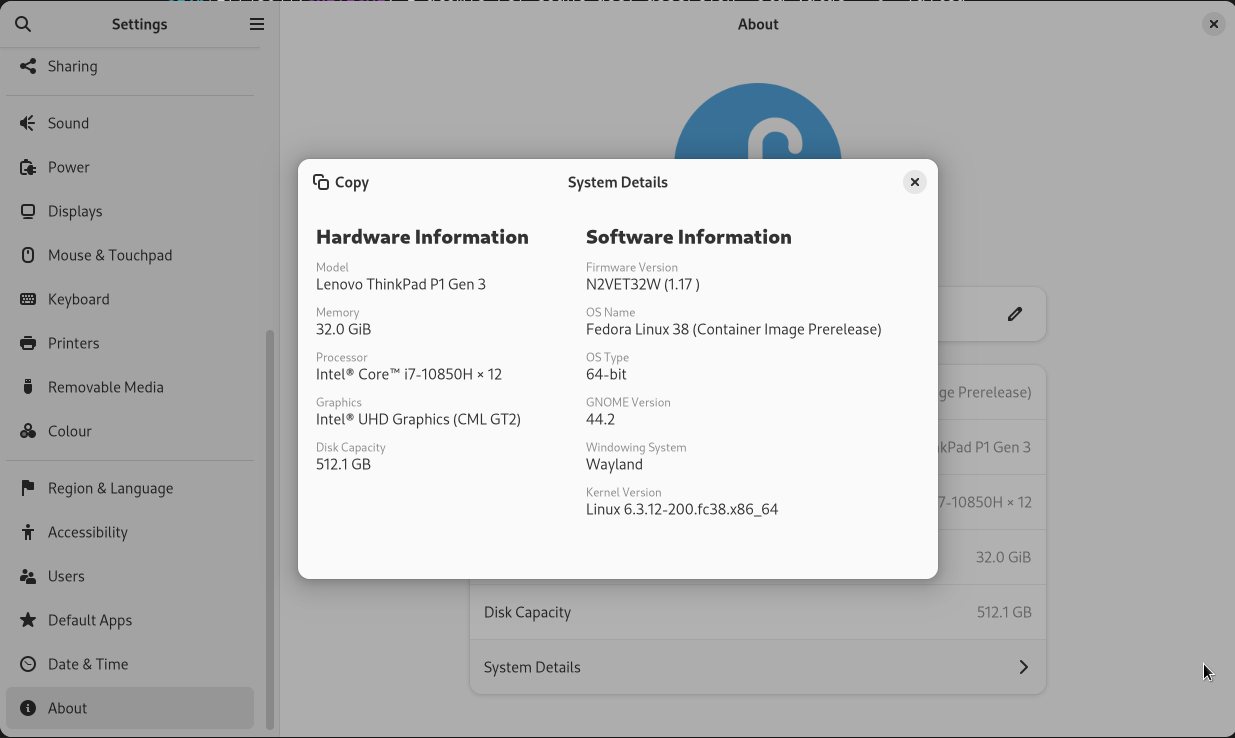Screen dimensions: 1235x738
Task: Click the About panel title
Action: pos(758,24)
